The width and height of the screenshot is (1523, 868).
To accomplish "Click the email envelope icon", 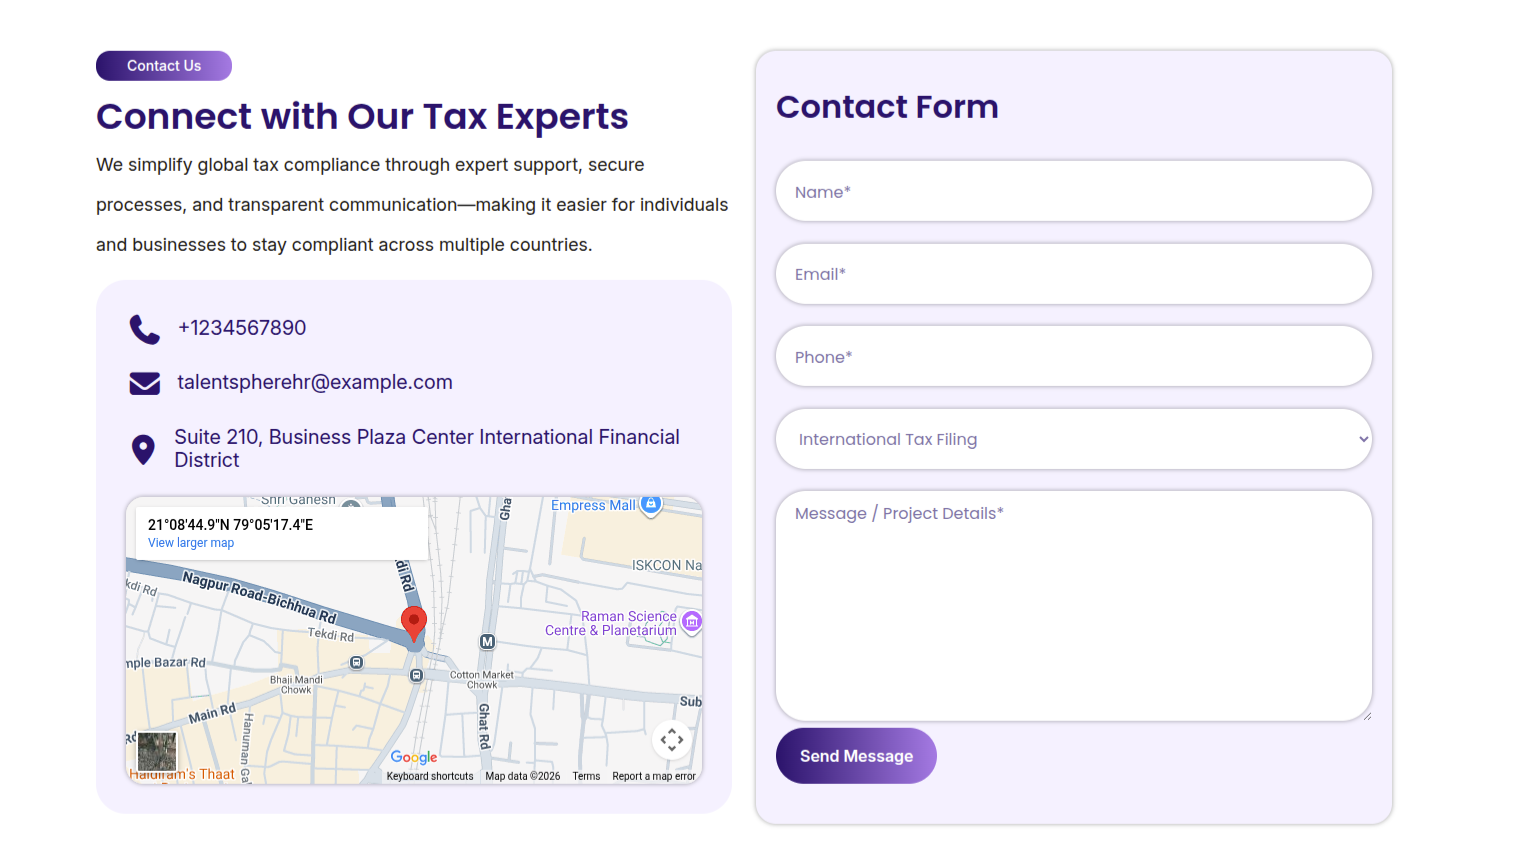I will pos(145,383).
